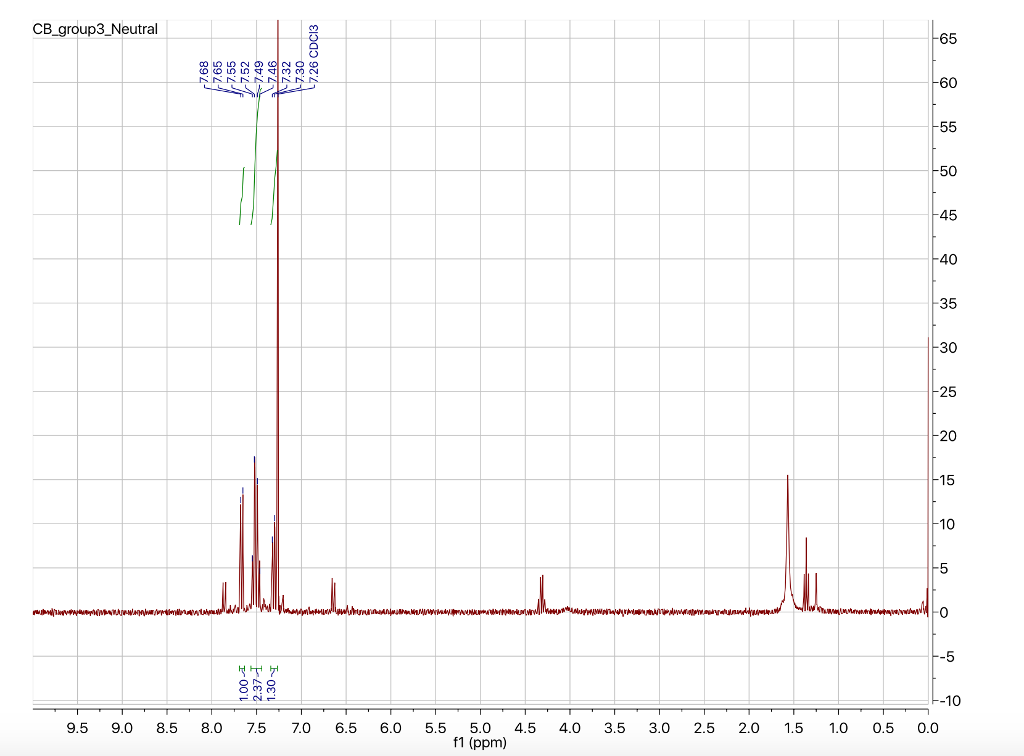Select the 0.0 mark on the ppm axis

tap(930, 728)
